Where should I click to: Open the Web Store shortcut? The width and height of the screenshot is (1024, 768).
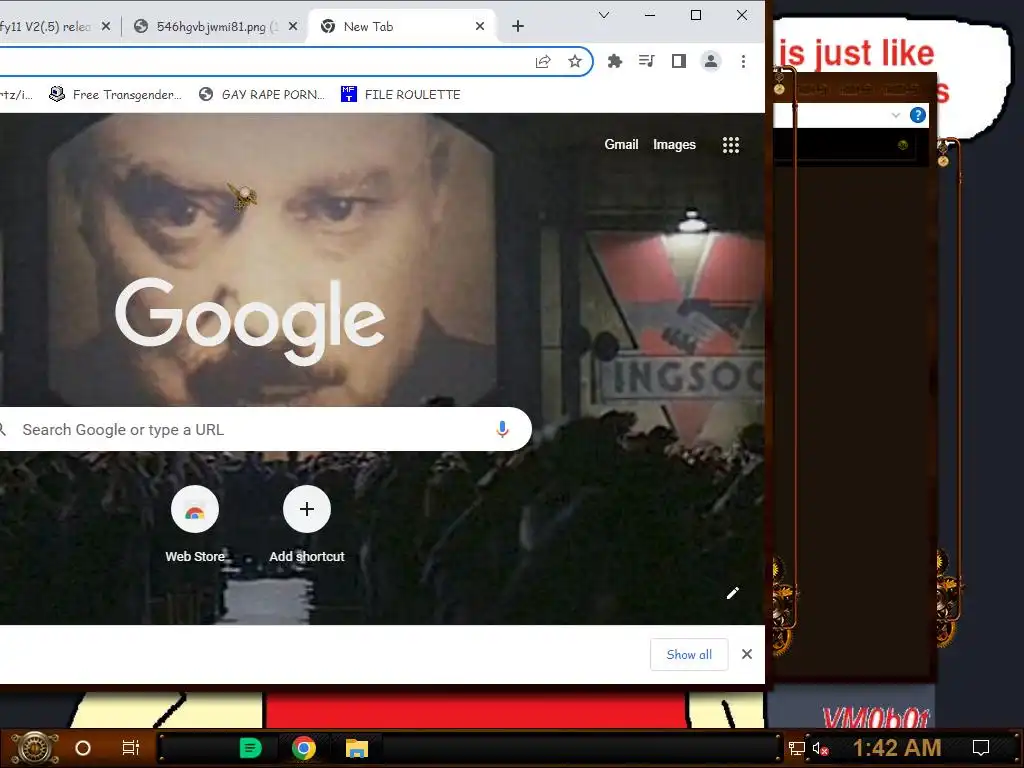[195, 524]
